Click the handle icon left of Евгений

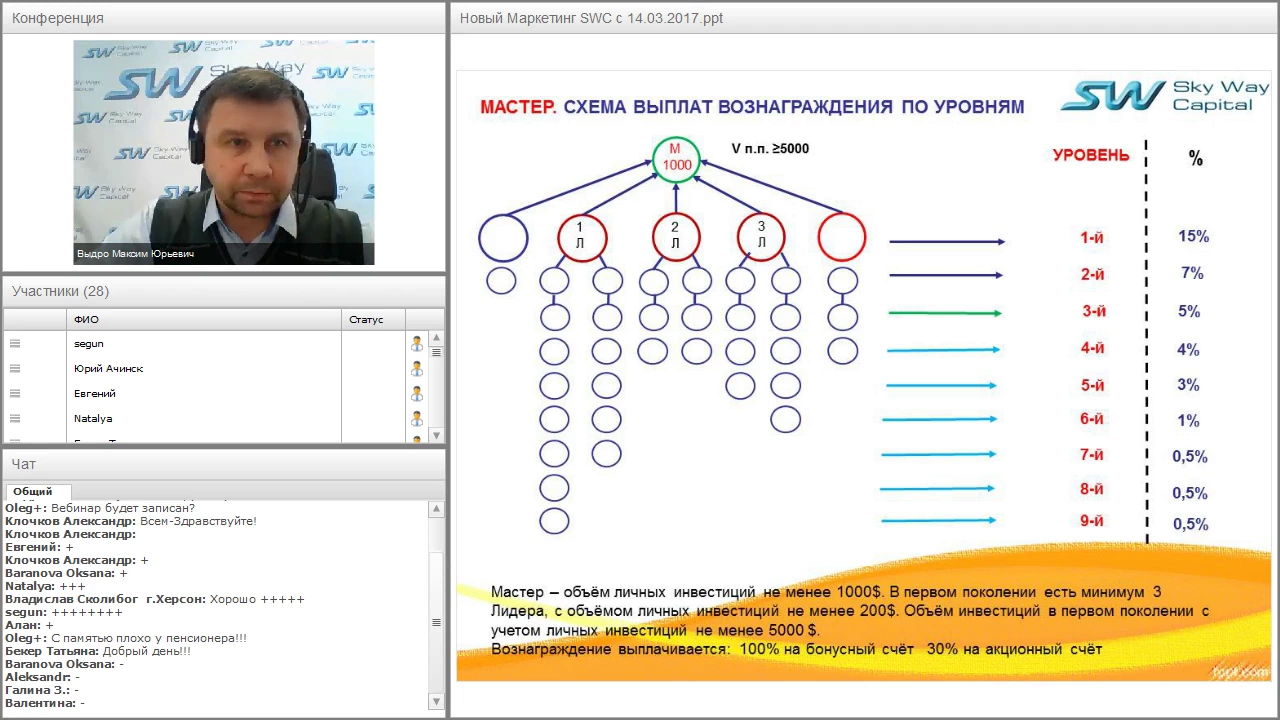click(x=15, y=393)
